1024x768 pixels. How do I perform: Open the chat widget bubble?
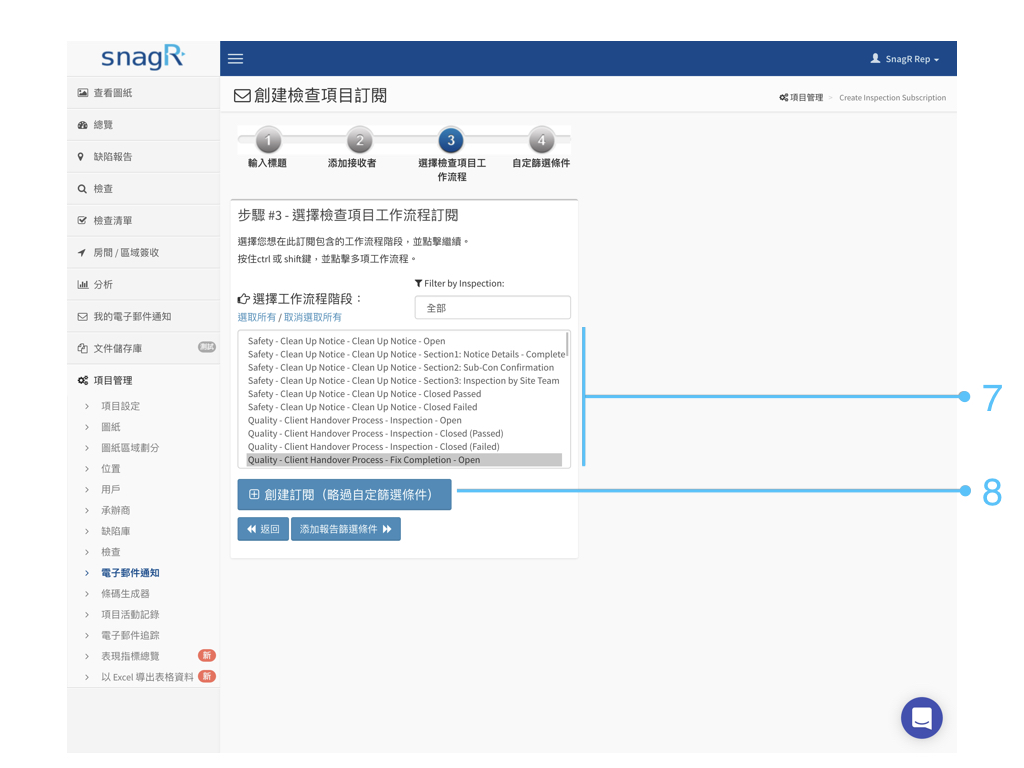pyautogui.click(x=921, y=718)
